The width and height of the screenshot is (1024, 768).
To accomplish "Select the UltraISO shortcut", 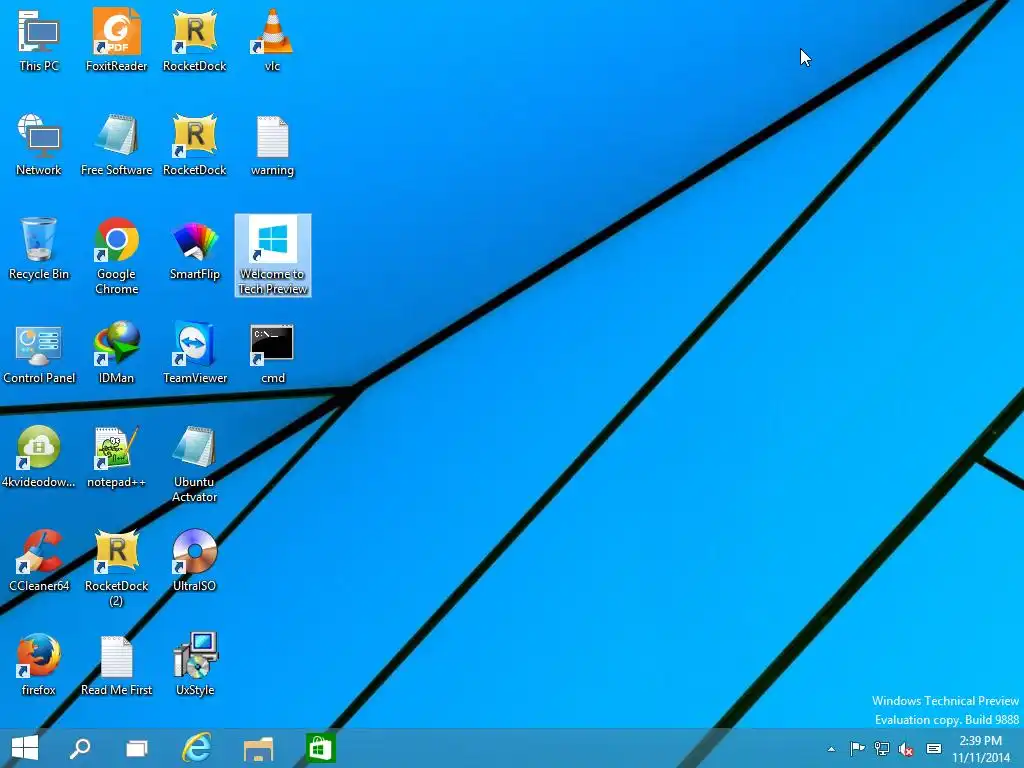I will point(195,560).
